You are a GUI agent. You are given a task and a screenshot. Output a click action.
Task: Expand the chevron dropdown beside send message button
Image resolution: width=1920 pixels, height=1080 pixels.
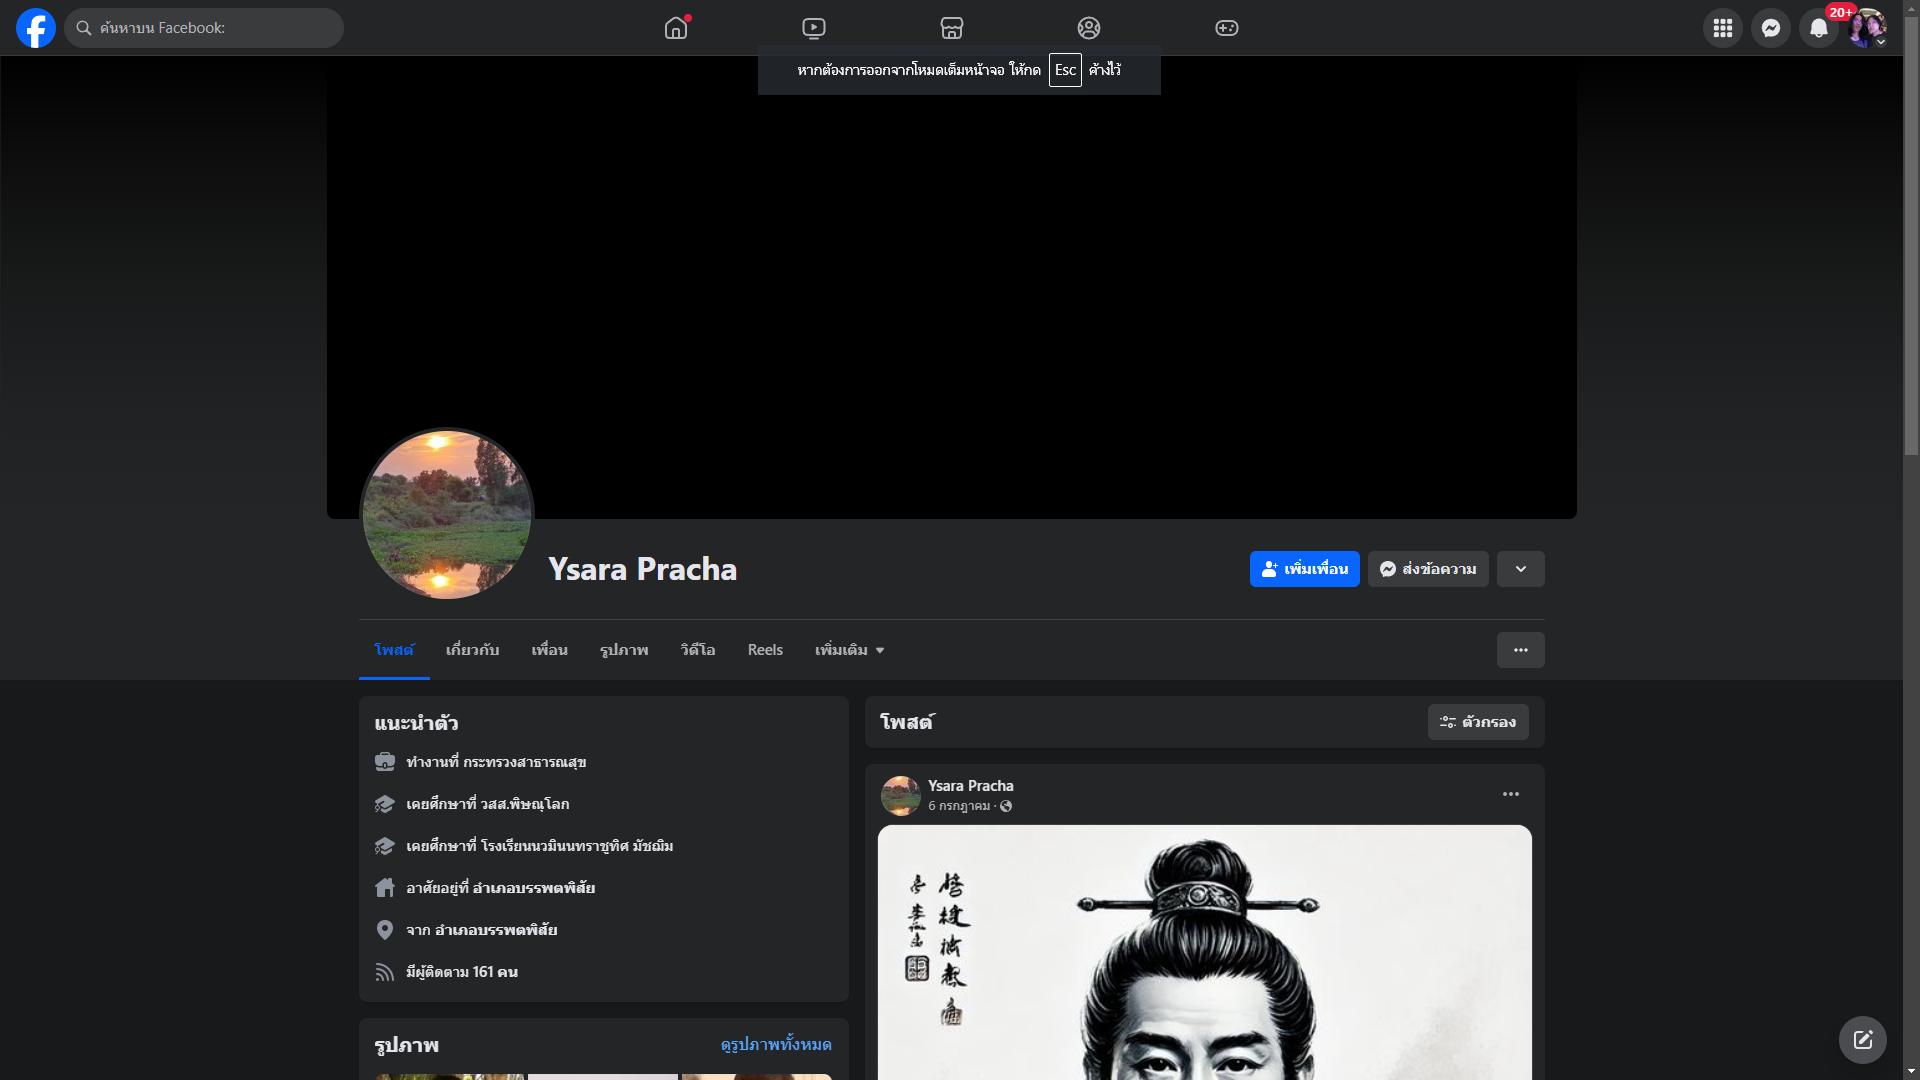coord(1520,569)
